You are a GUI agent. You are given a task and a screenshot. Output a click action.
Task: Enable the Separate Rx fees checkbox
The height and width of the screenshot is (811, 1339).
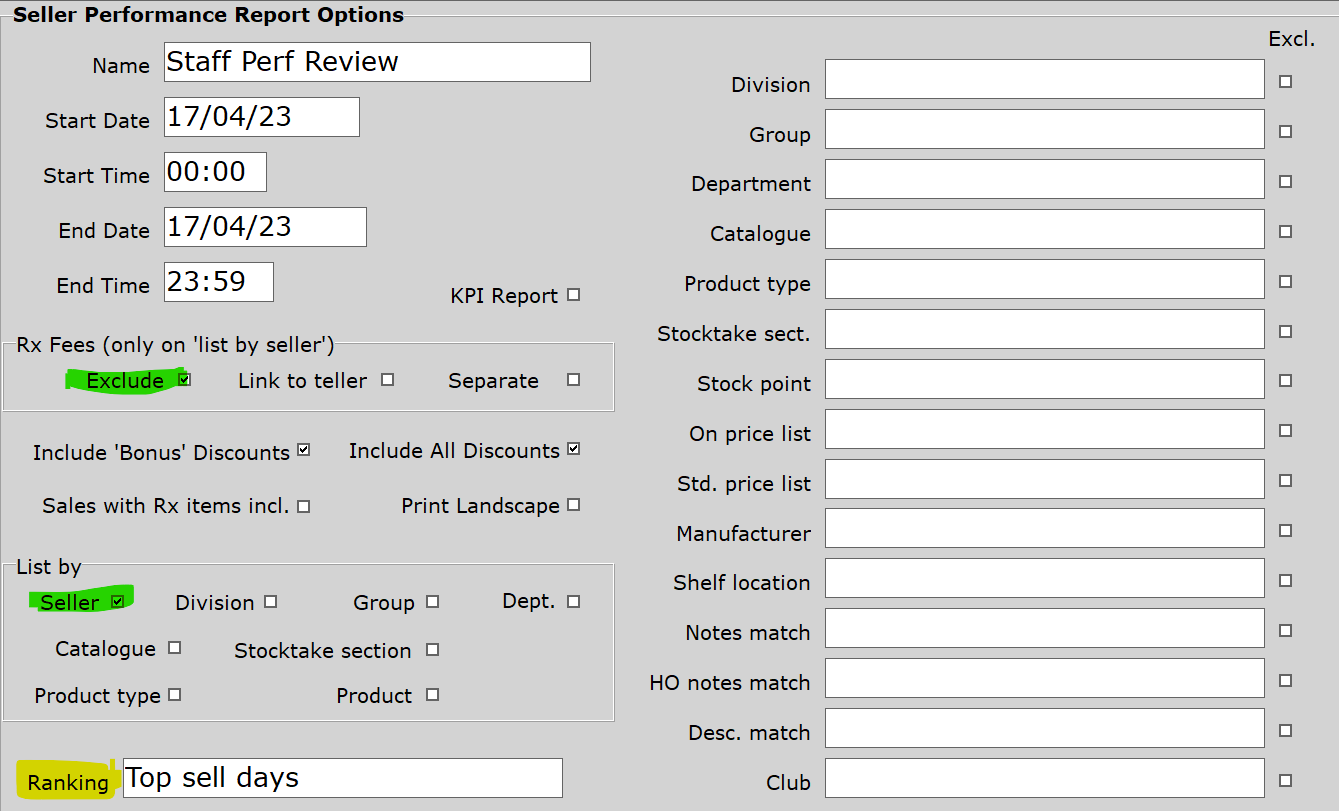click(573, 380)
